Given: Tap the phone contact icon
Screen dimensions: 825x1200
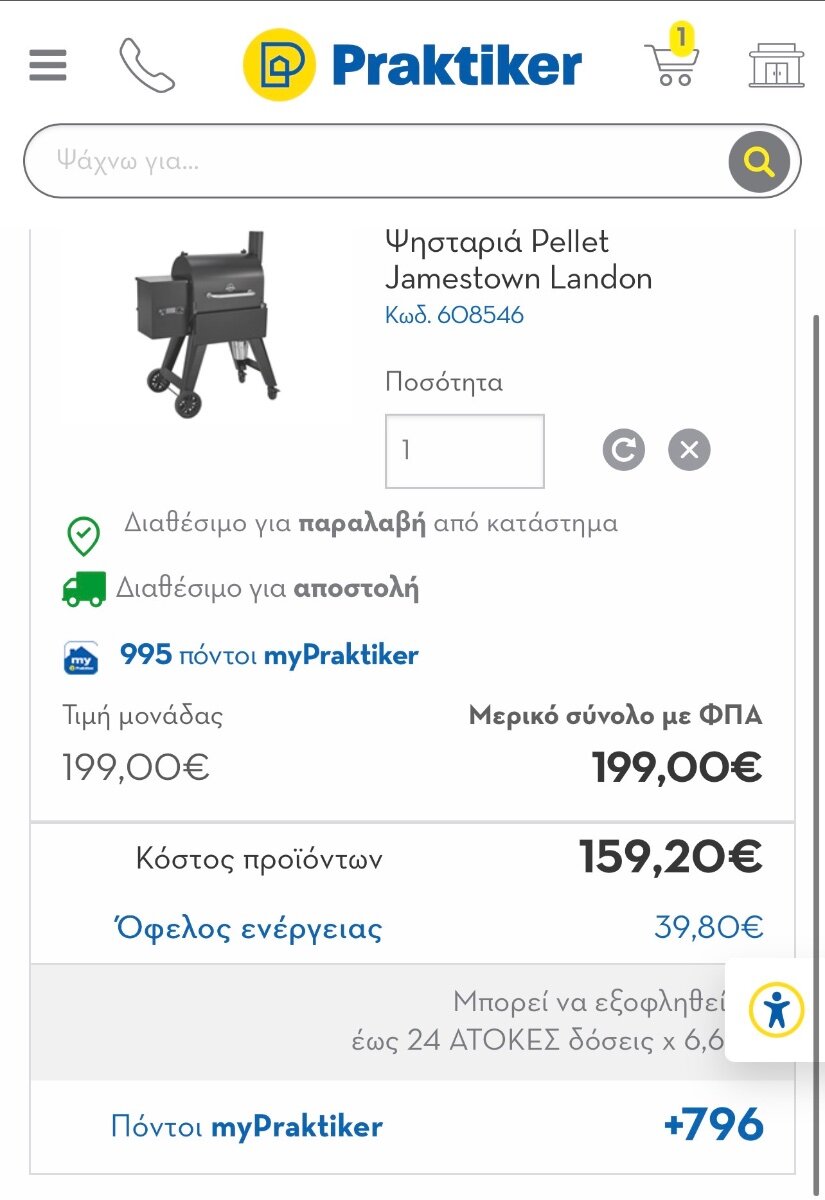Looking at the screenshot, I should pyautogui.click(x=146, y=65).
